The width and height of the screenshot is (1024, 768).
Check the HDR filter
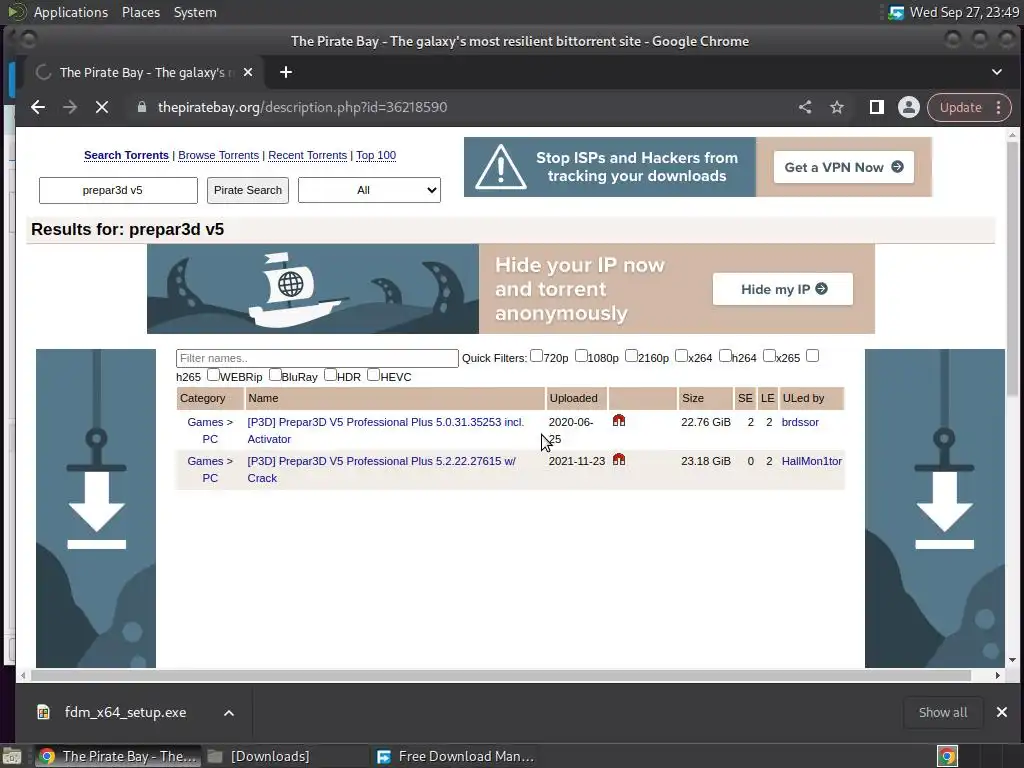point(330,375)
